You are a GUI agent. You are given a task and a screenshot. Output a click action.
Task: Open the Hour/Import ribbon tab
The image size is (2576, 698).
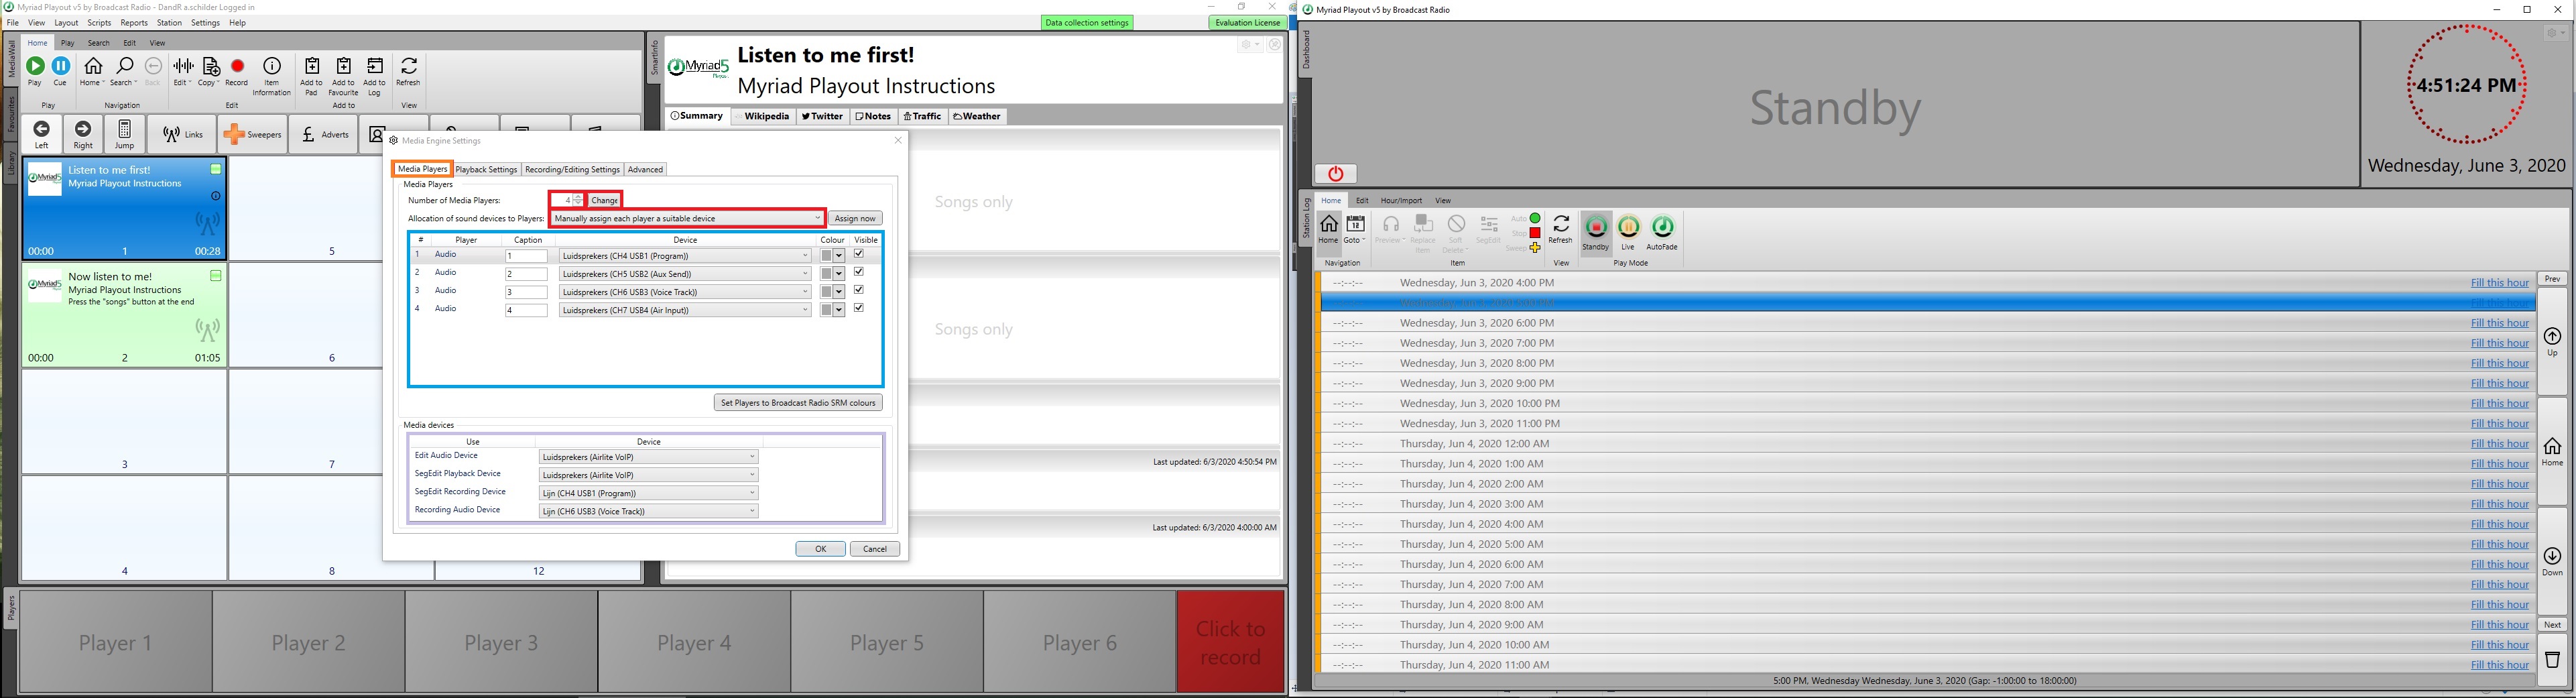point(1400,201)
